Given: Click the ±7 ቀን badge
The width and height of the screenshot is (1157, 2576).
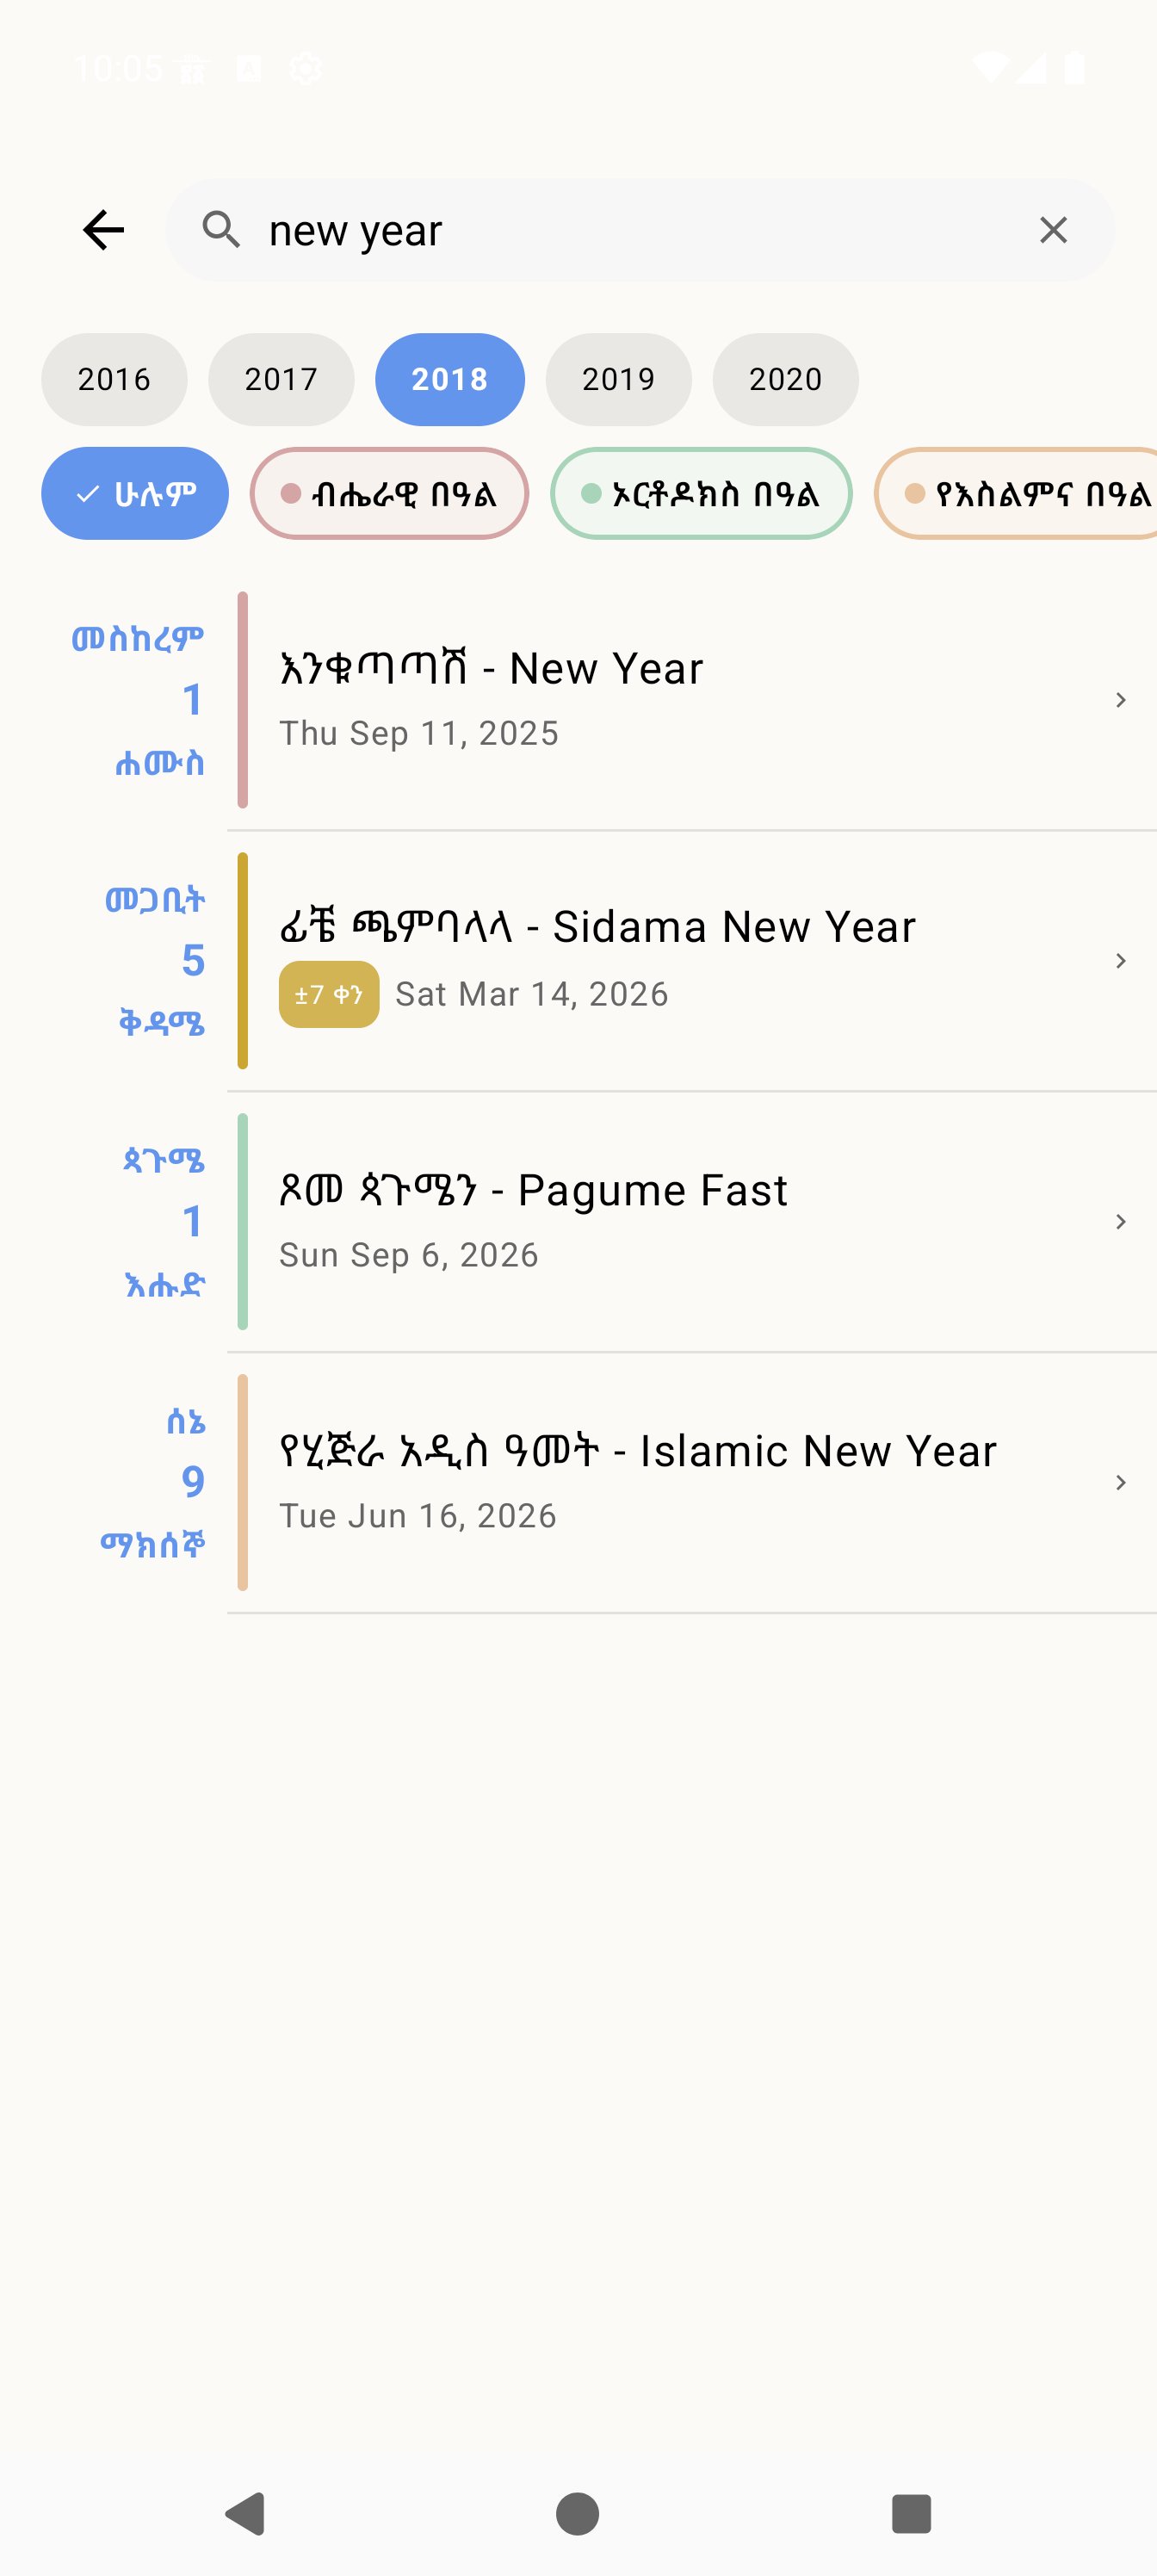Looking at the screenshot, I should [x=329, y=994].
